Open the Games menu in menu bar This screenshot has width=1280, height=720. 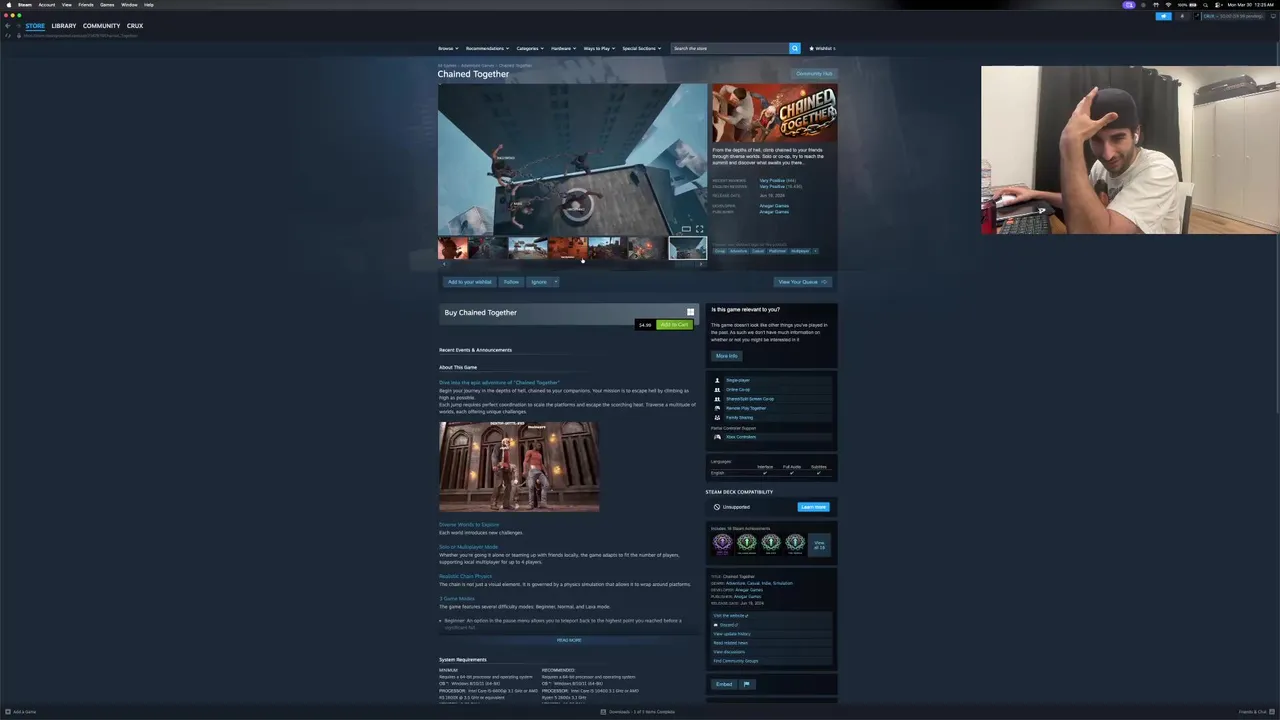click(x=107, y=4)
